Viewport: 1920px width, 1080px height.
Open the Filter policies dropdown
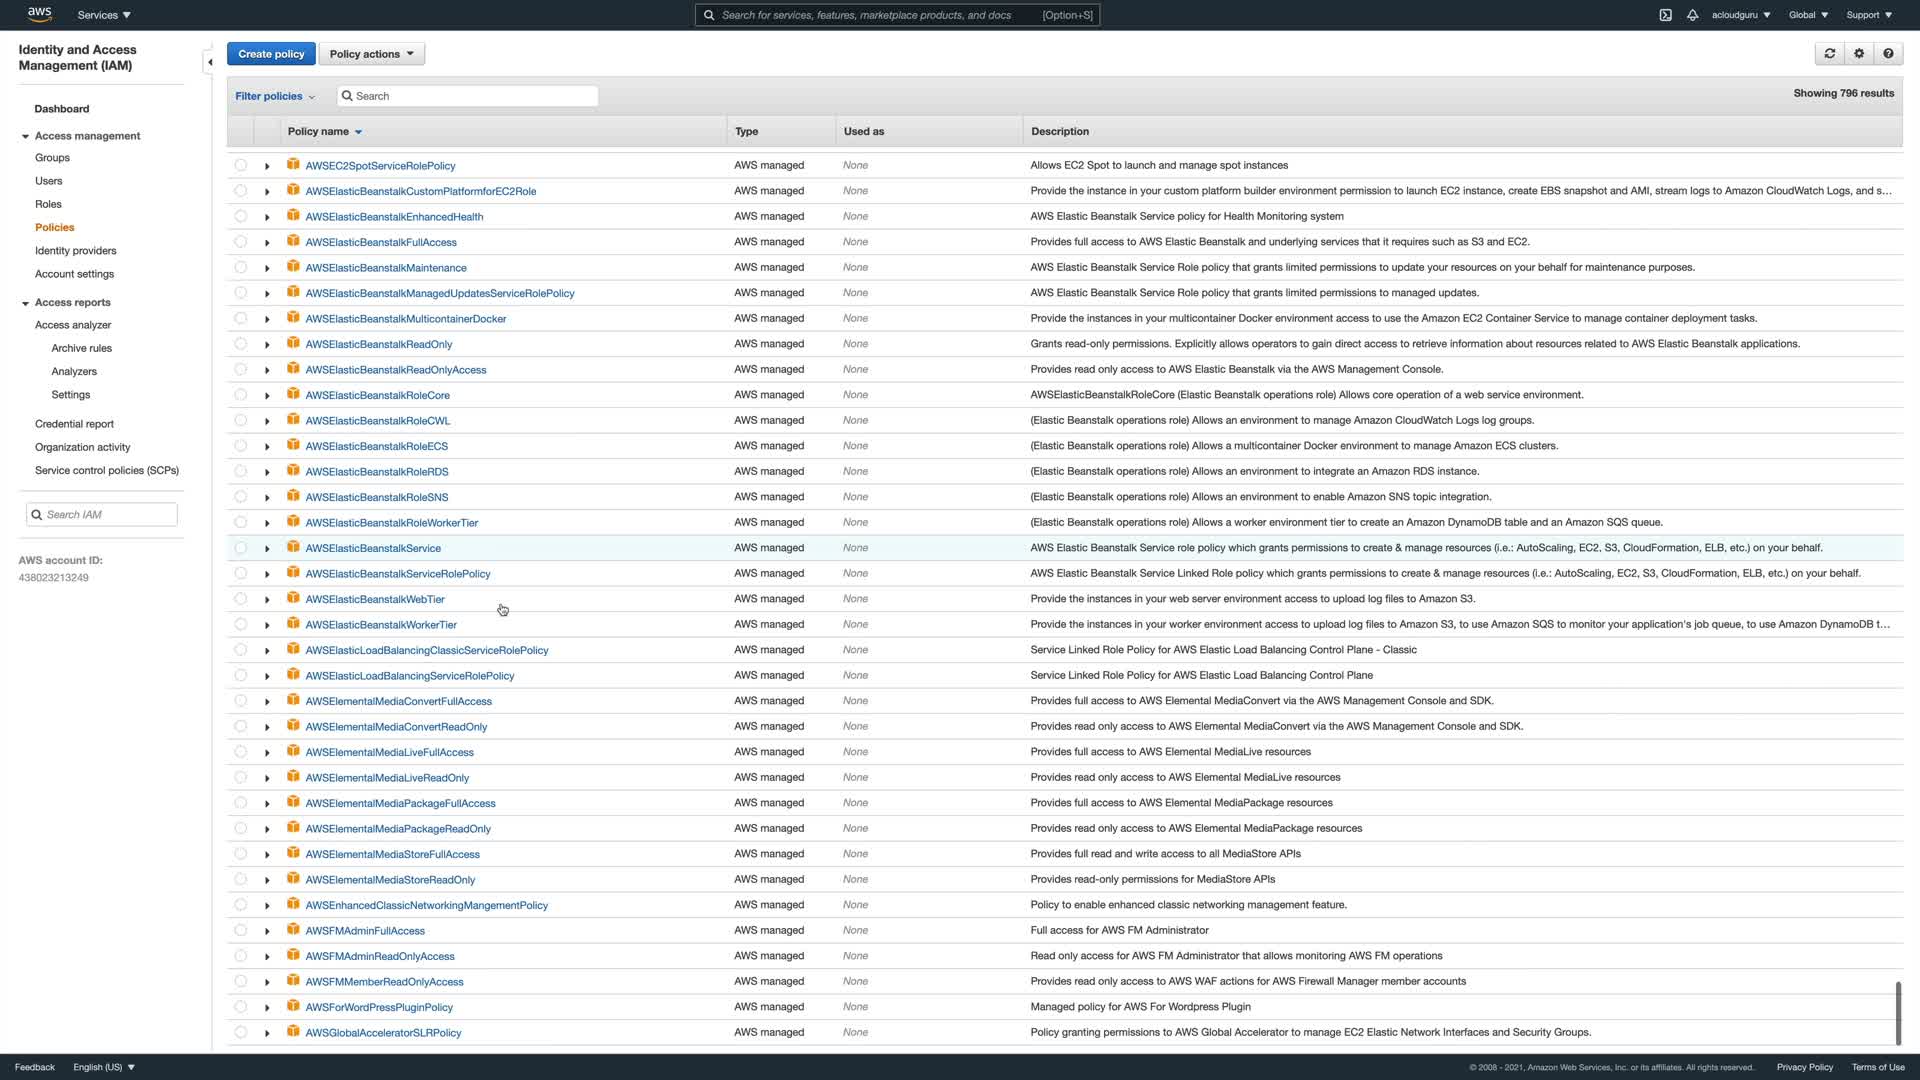pos(275,96)
